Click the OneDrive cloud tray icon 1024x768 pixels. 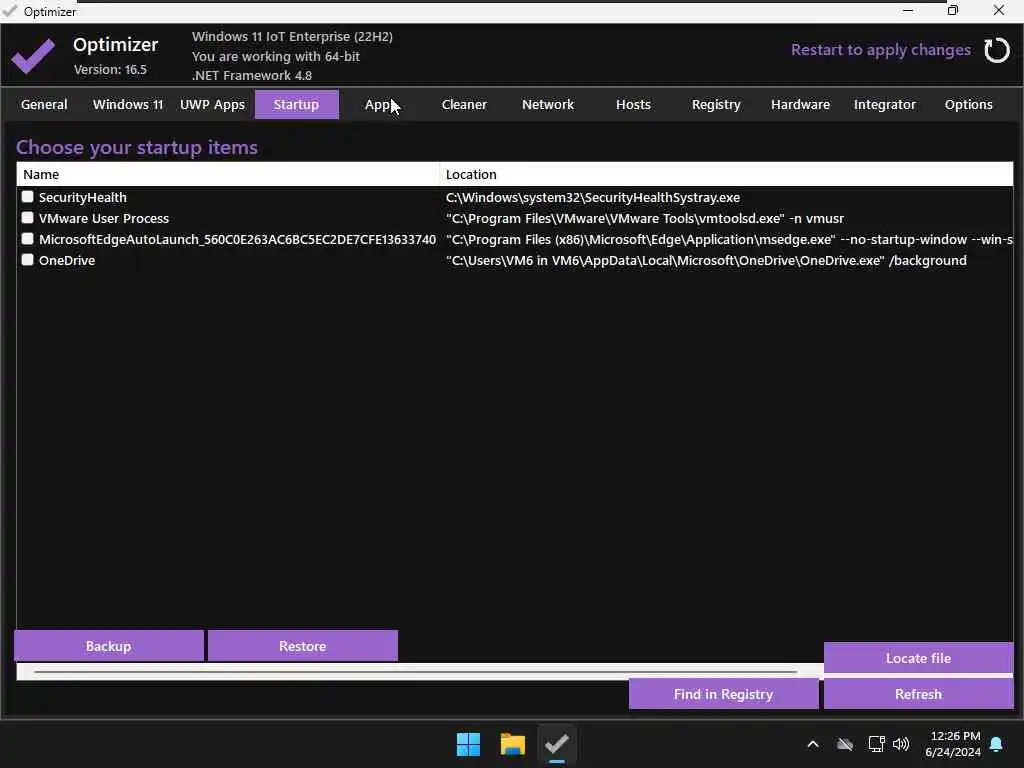pyautogui.click(x=845, y=744)
